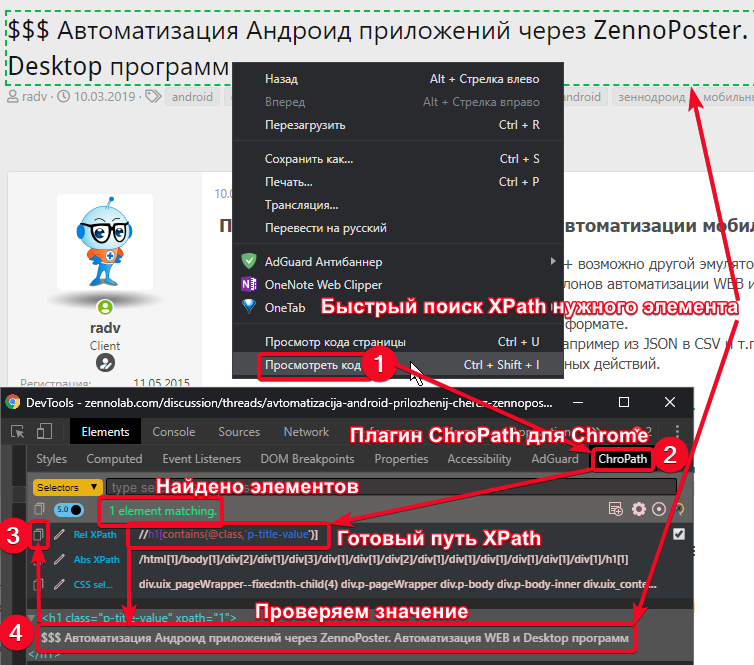Click the OneNote Web Clipper icon in context menu

click(249, 284)
